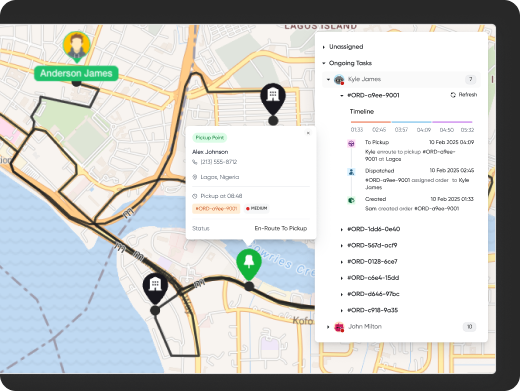Click Kyle James task count badge 7
This screenshot has height=391, width=520.
pos(470,79)
